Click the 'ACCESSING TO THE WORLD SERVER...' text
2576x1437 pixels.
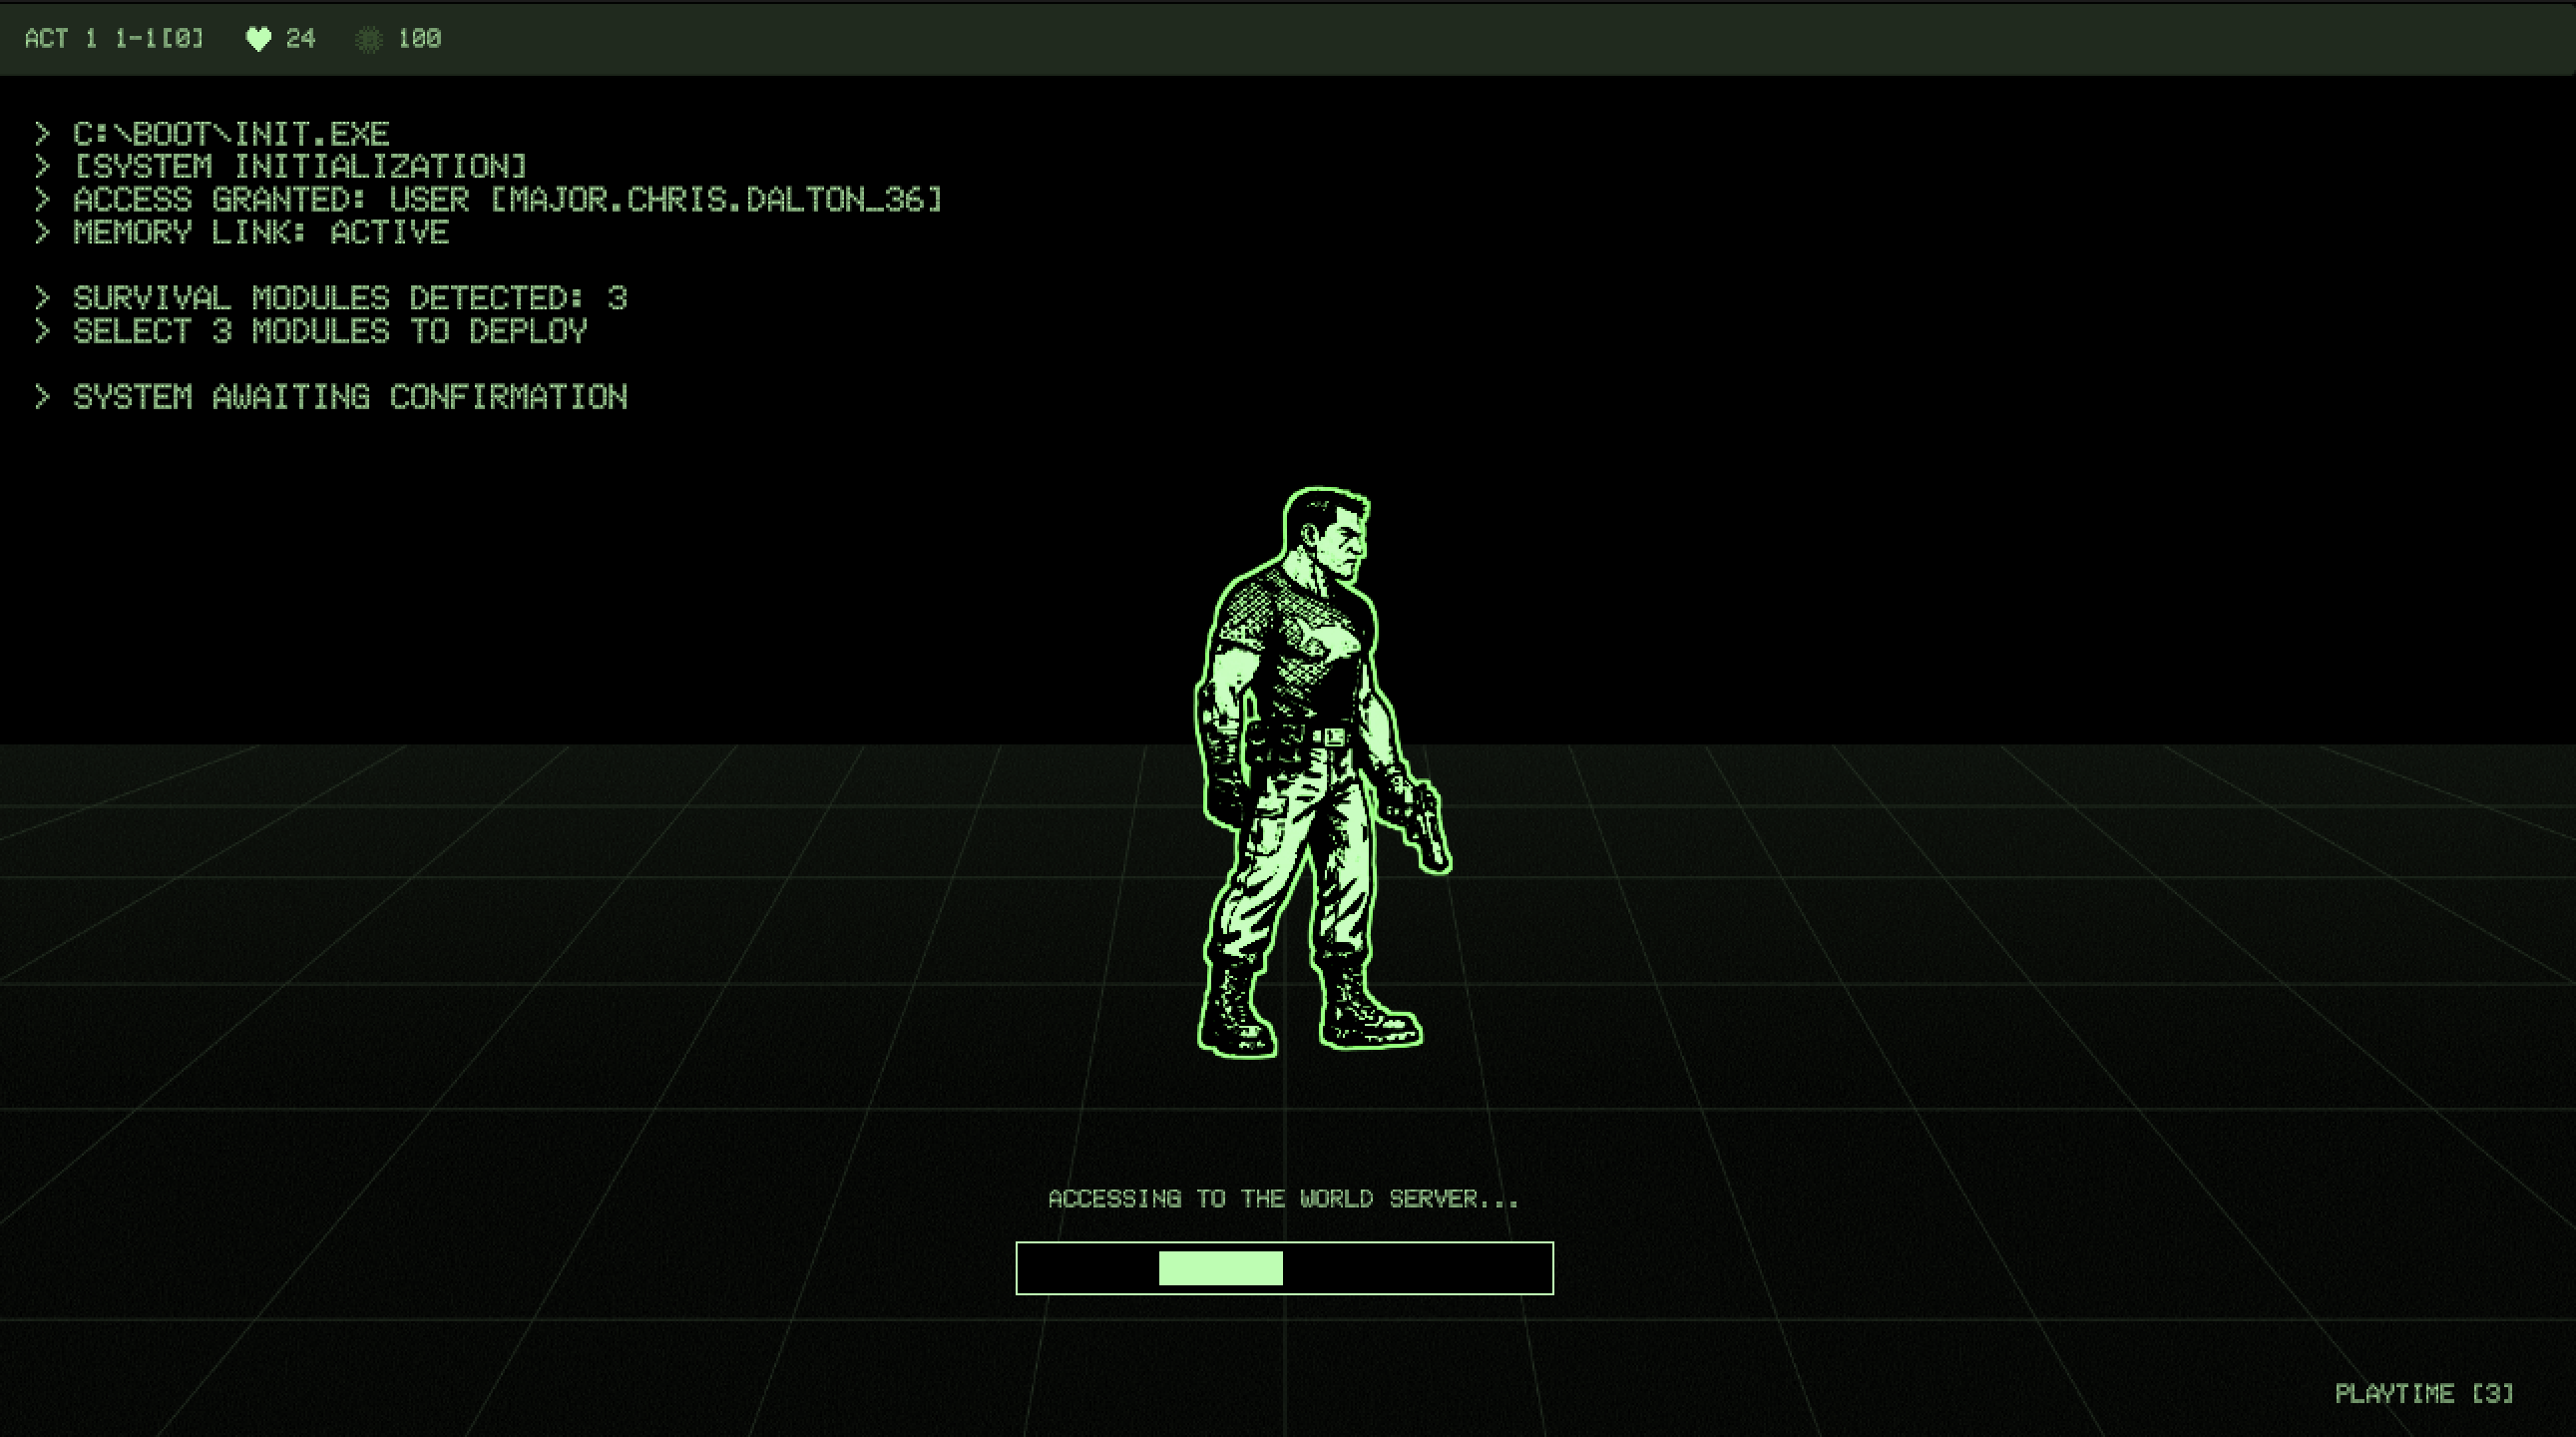(x=1283, y=1198)
